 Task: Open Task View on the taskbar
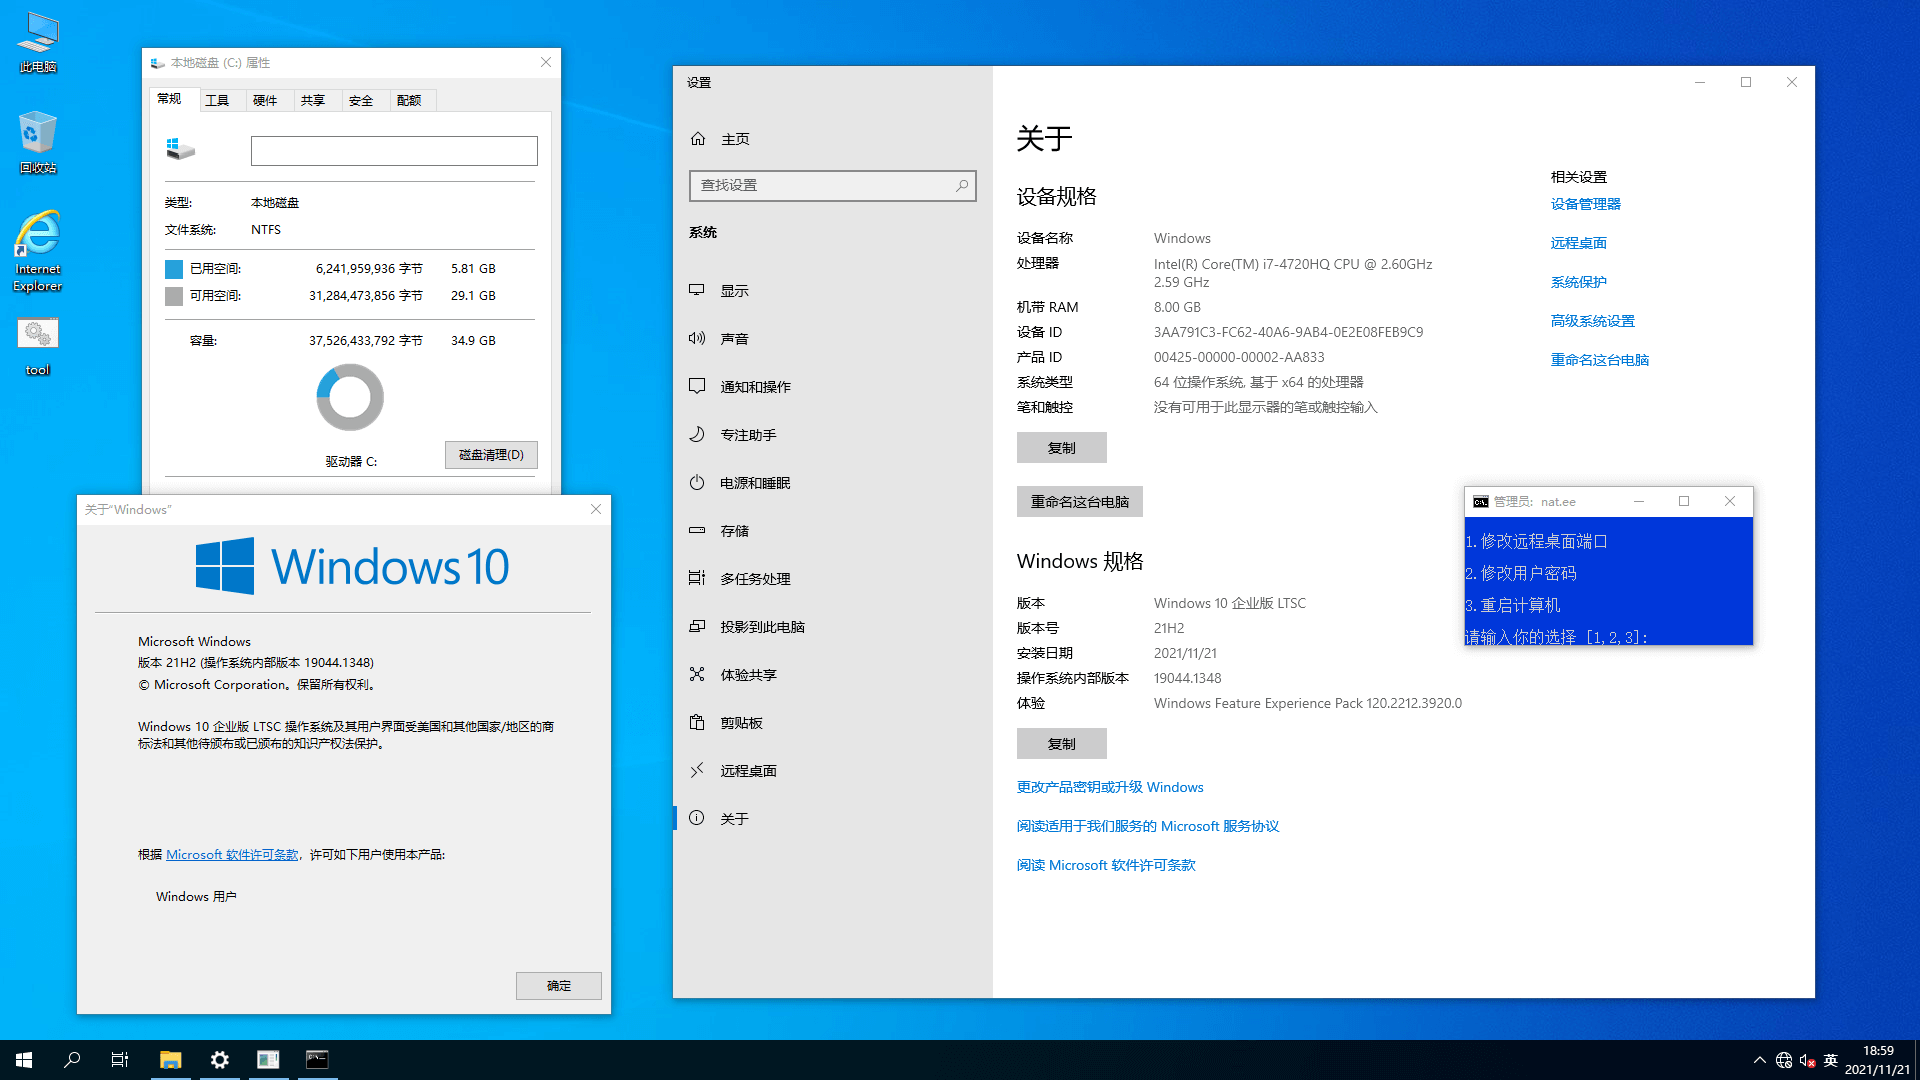pos(120,1059)
